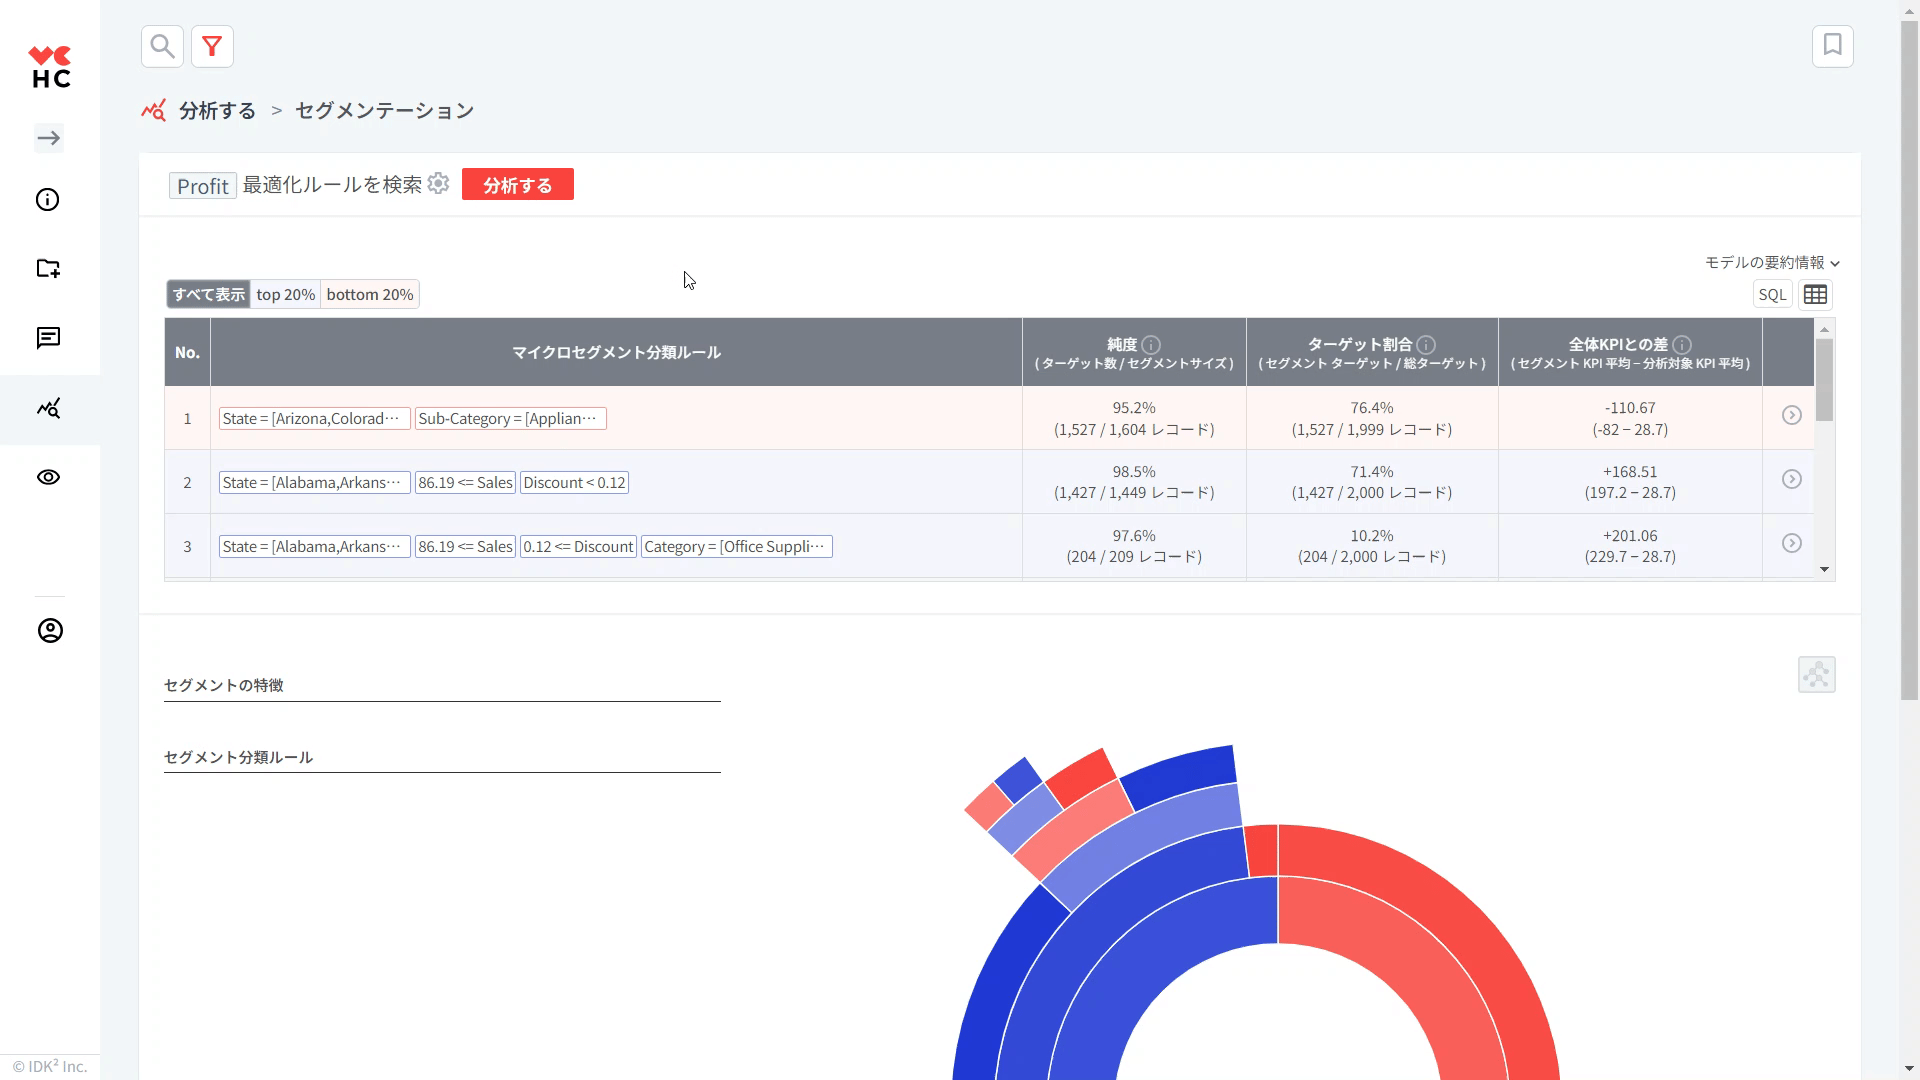The height and width of the screenshot is (1080, 1920).
Task: Switch to bottom 20% filter
Action: [x=369, y=294]
